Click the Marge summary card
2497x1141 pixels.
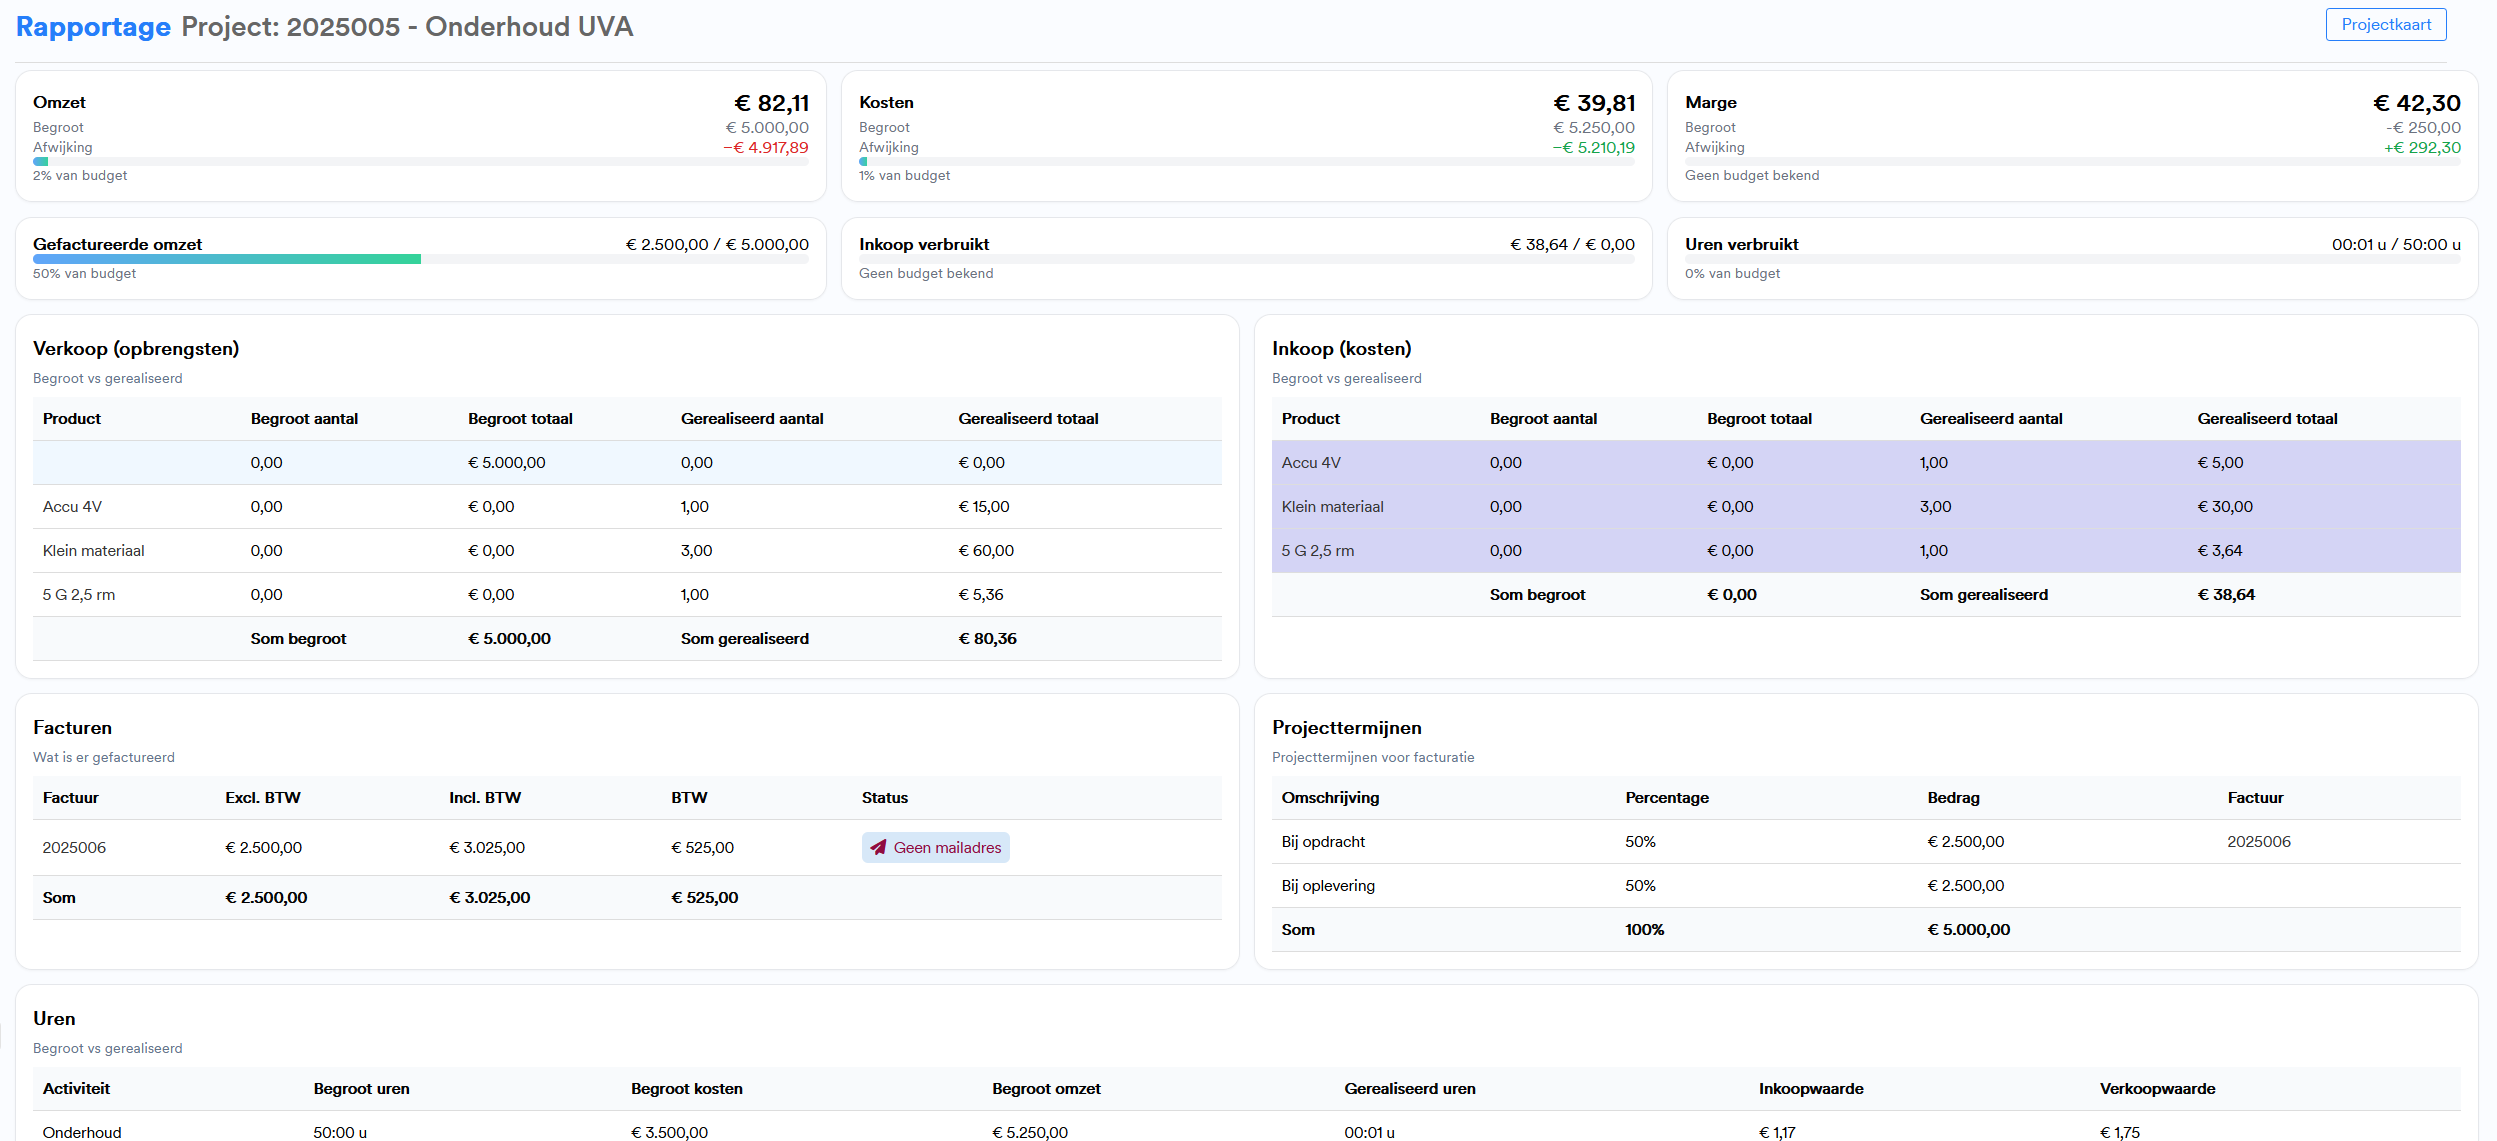(2071, 136)
